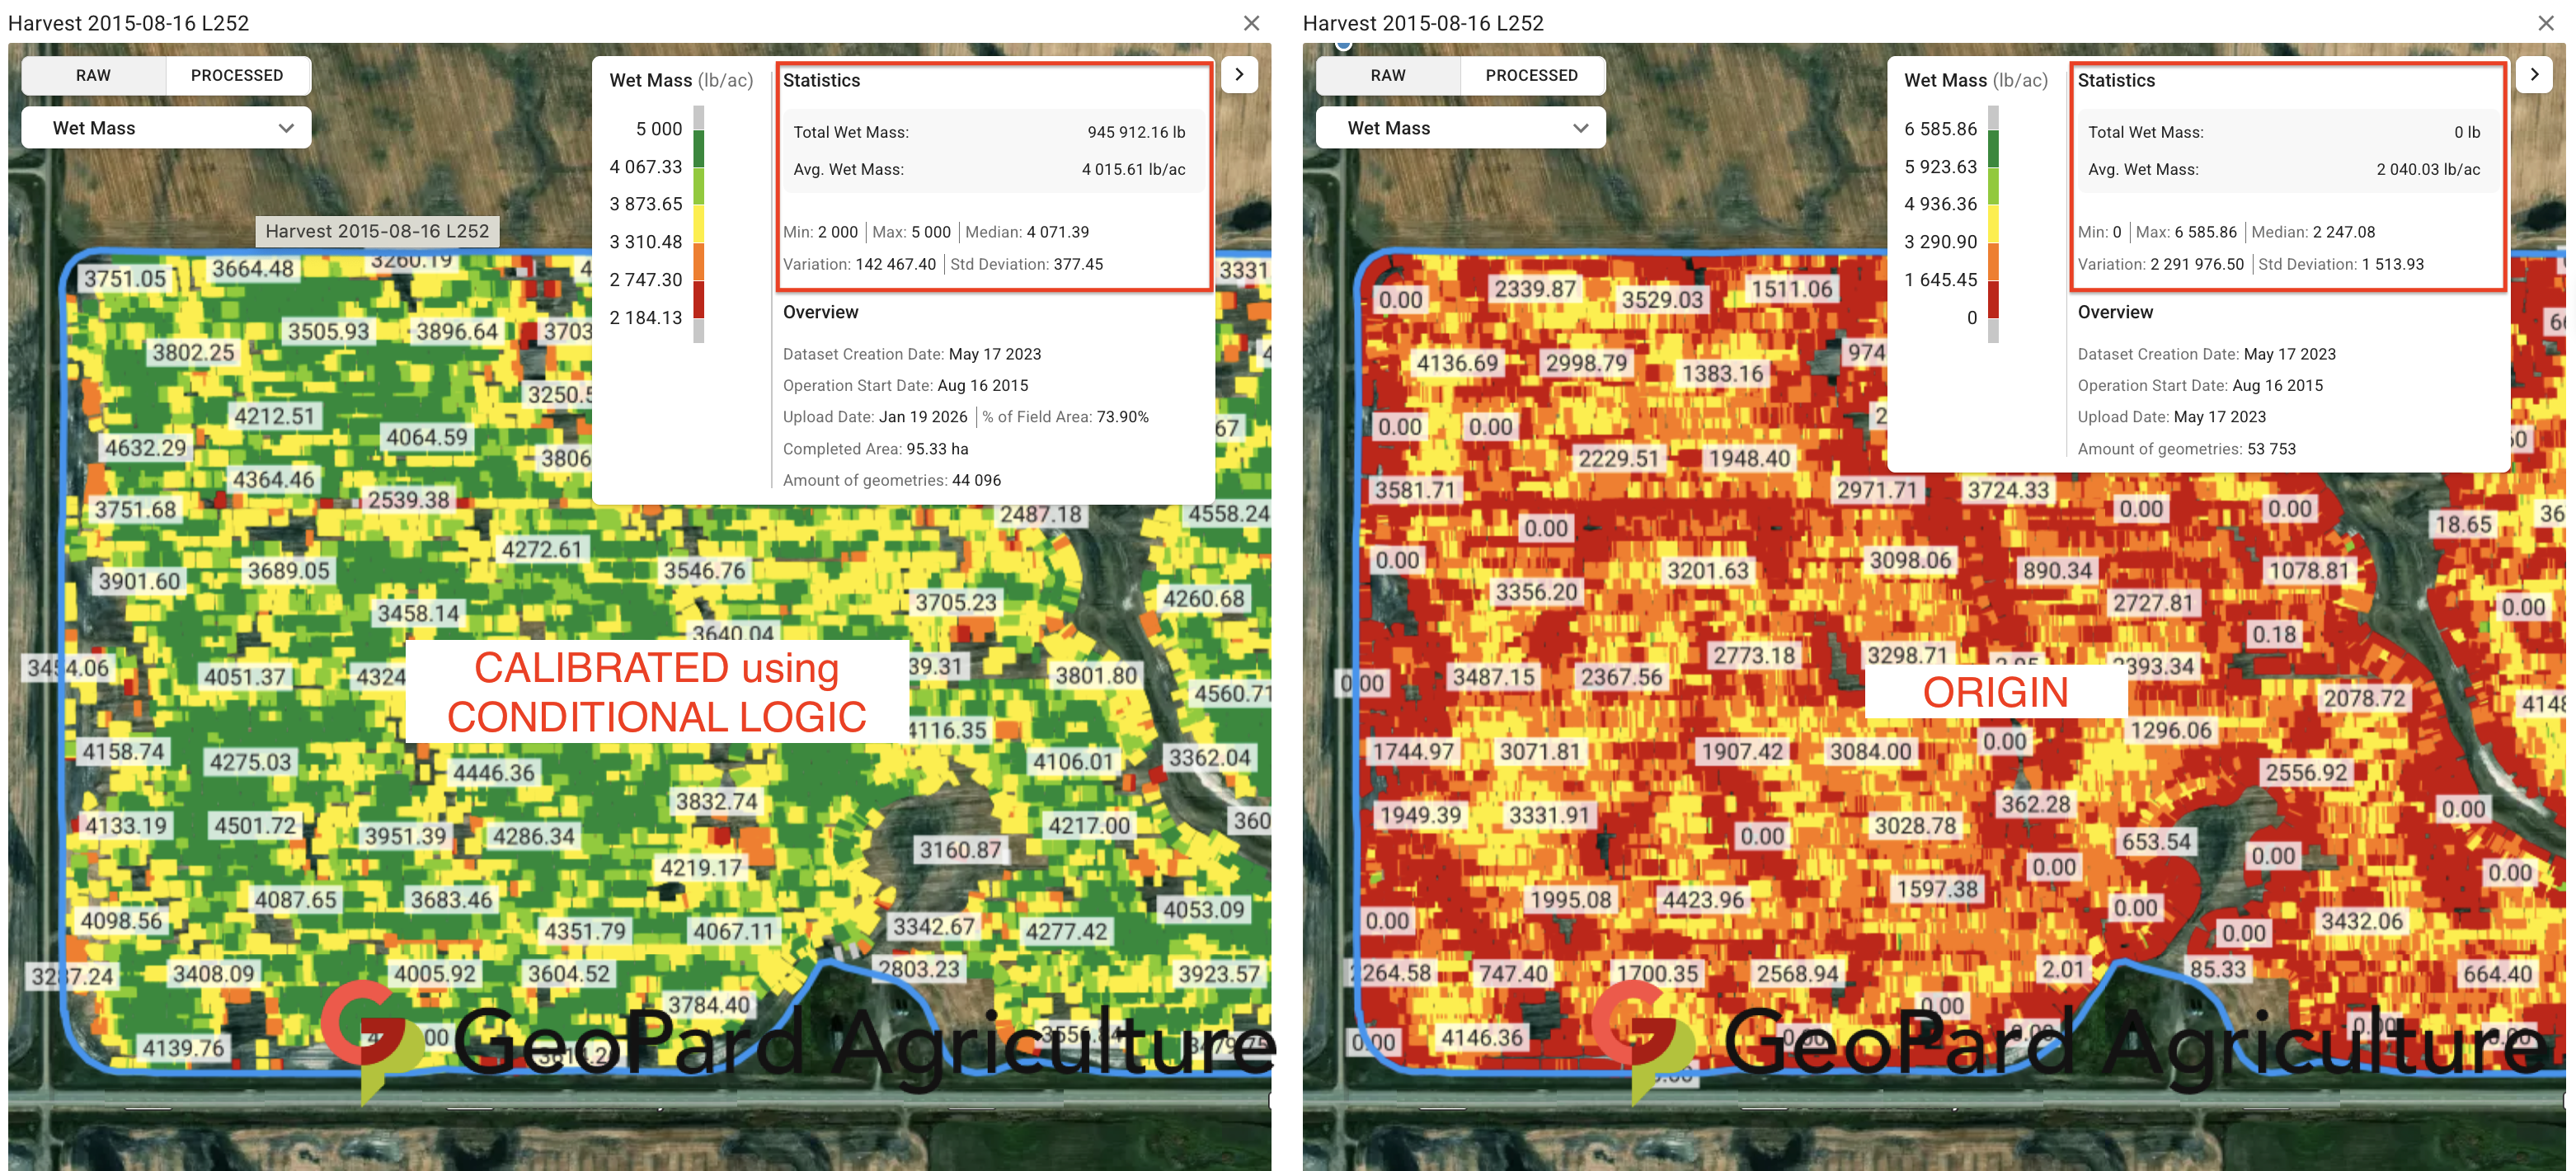Switch right map to PROCESSED view

coord(1531,75)
